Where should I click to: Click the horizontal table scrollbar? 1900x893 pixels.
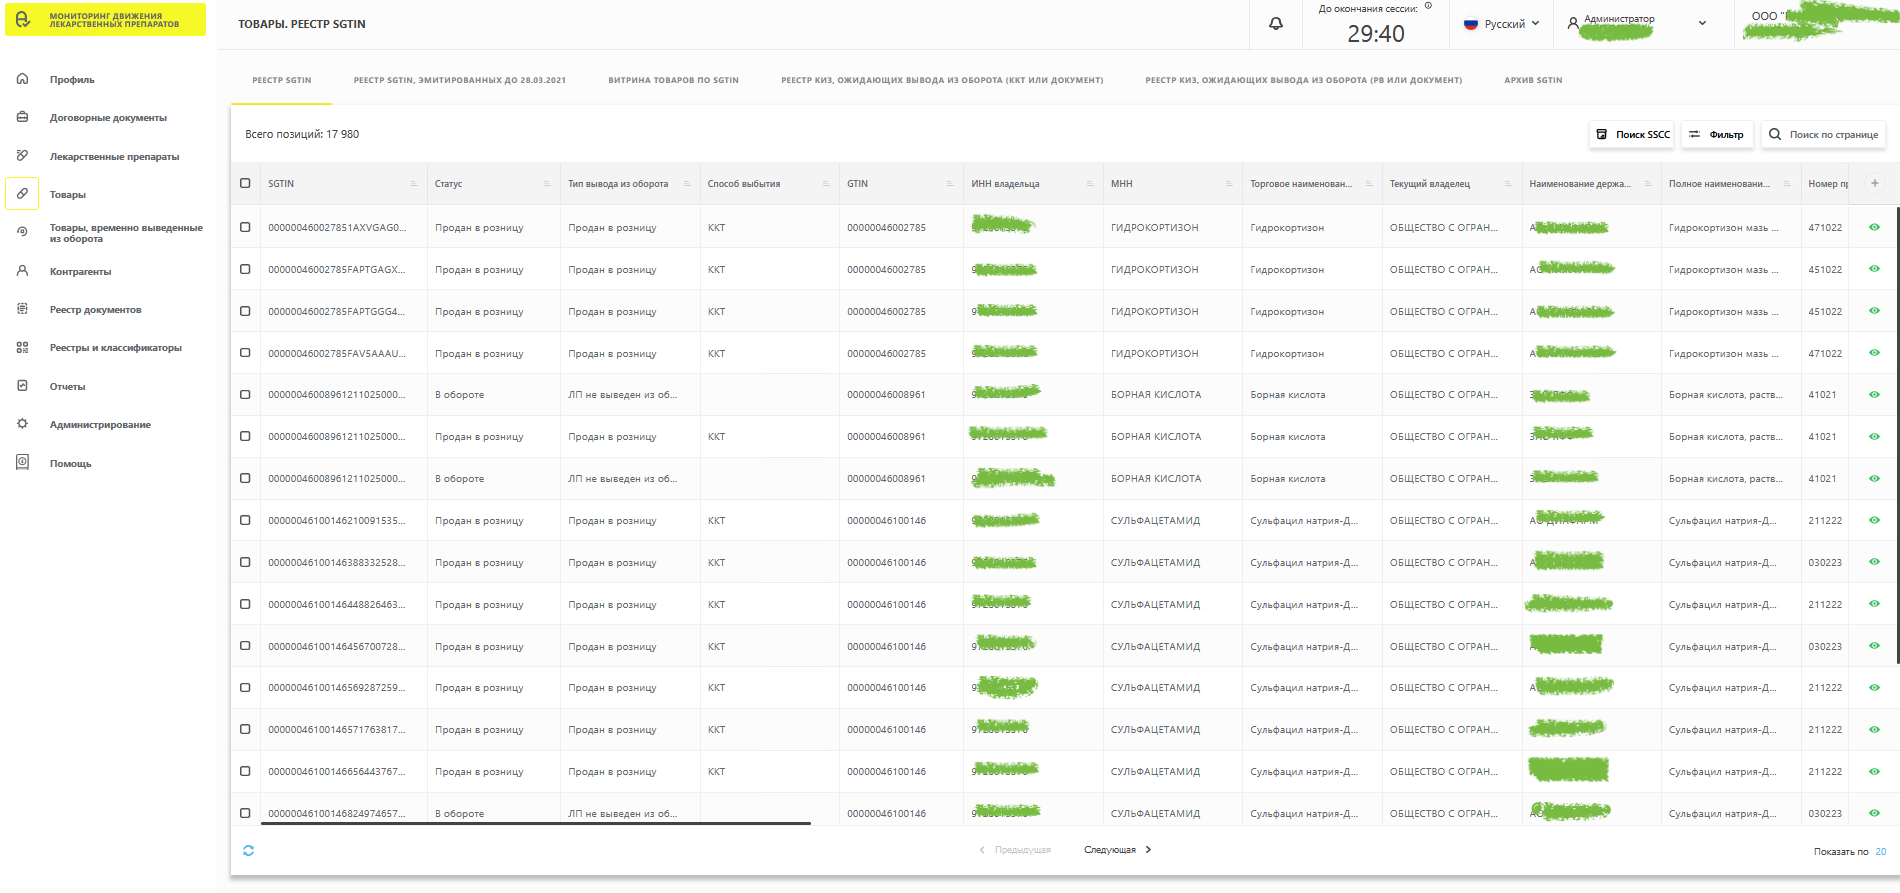pos(536,823)
